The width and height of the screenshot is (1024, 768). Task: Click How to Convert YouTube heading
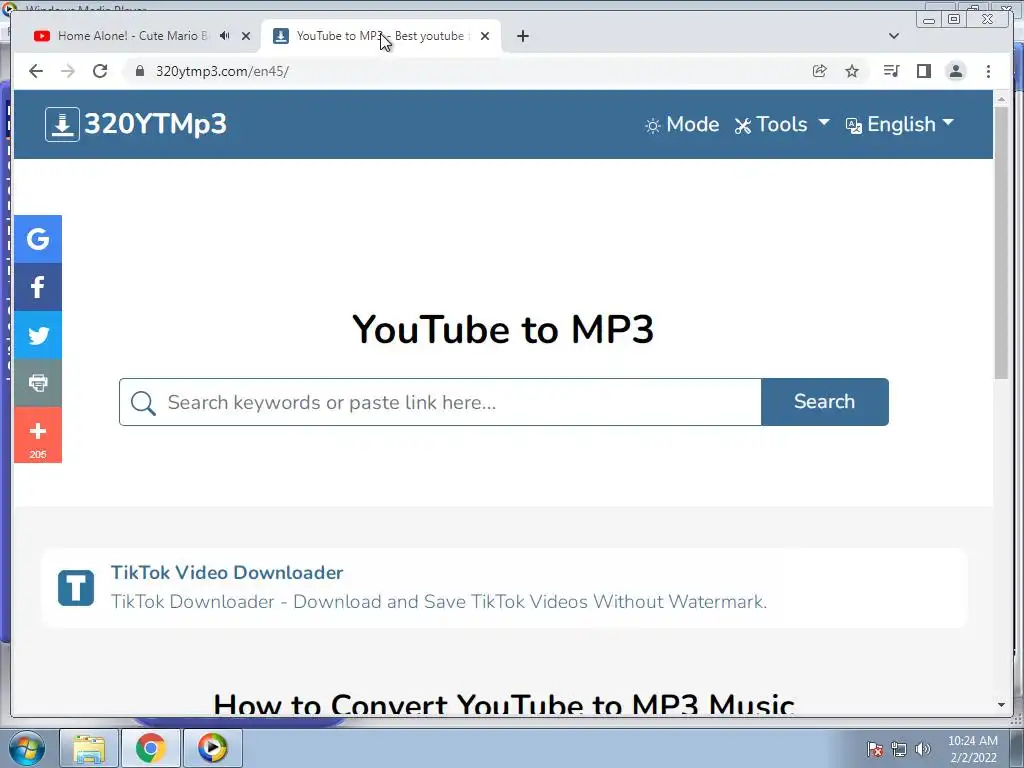point(504,704)
